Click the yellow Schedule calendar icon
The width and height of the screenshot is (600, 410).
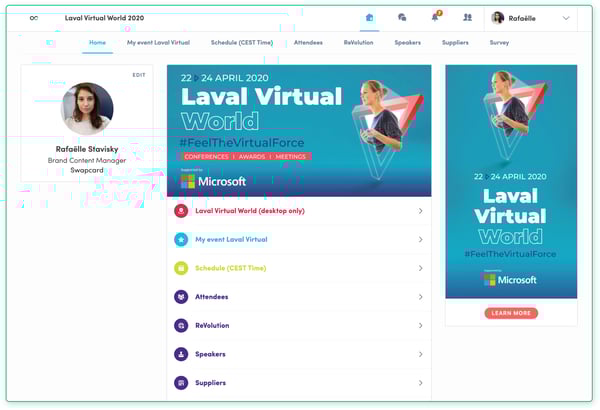point(181,268)
